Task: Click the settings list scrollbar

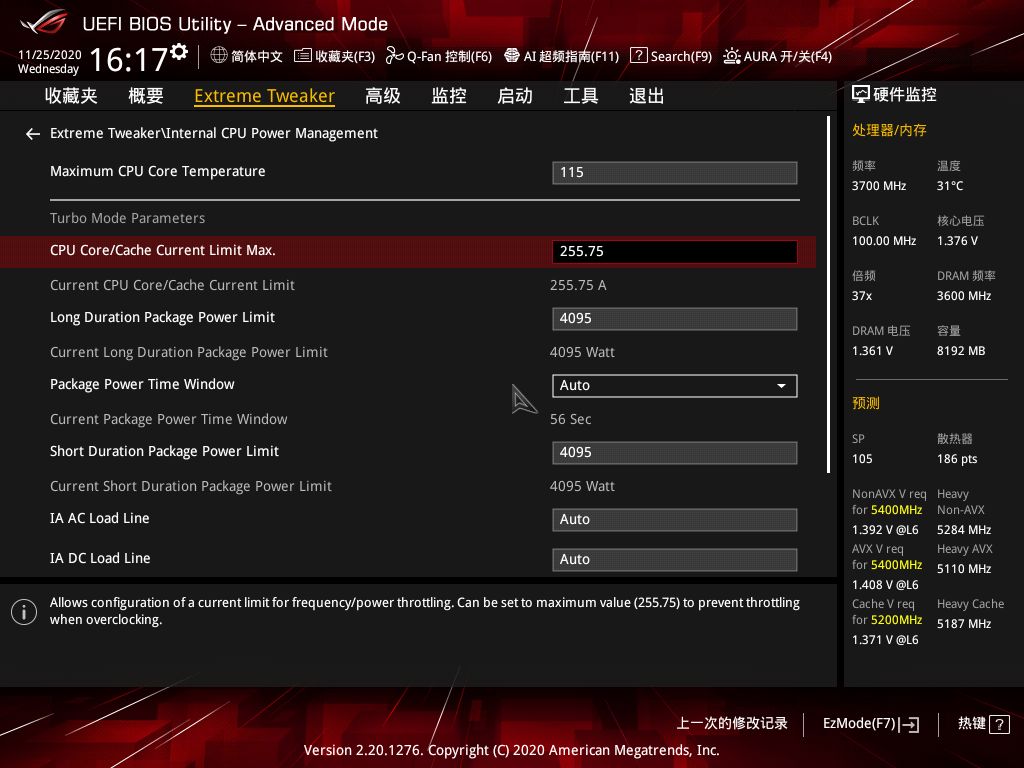Action: tap(828, 295)
